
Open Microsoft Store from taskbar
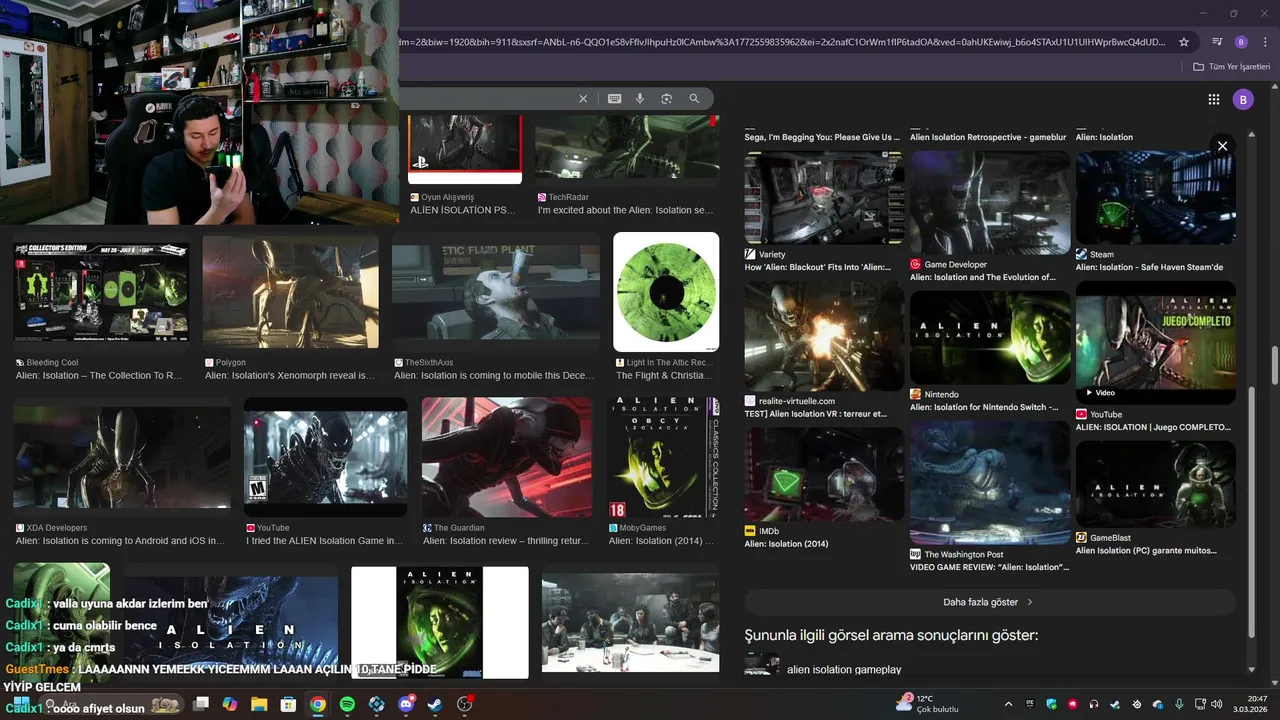(288, 704)
